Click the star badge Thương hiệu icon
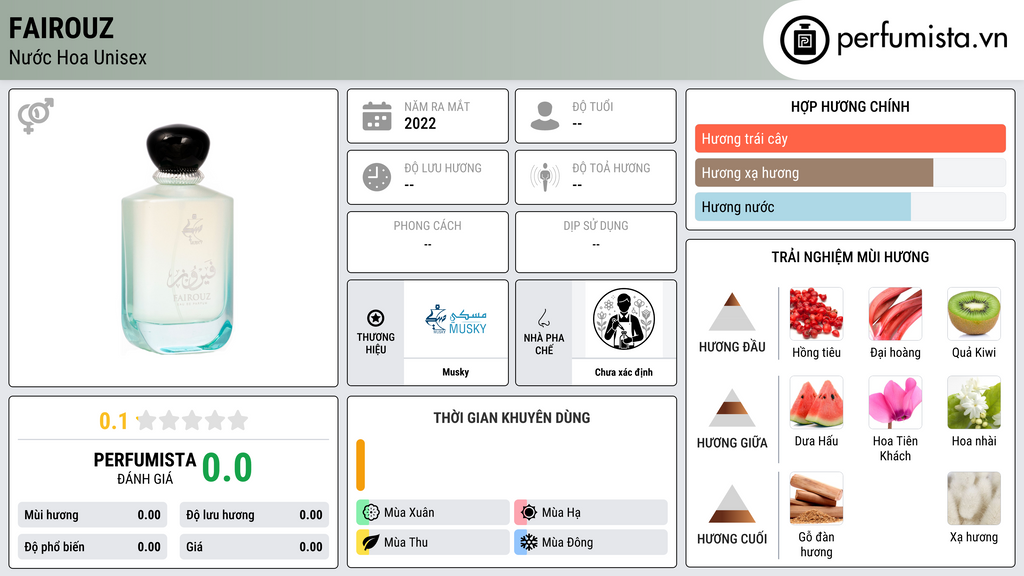The width and height of the screenshot is (1024, 576). click(376, 318)
